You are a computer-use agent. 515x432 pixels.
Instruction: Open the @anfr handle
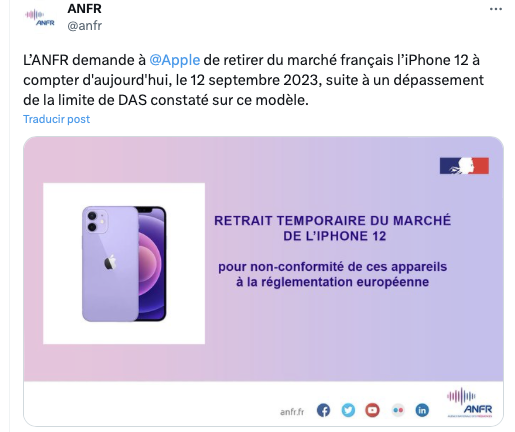pyautogui.click(x=85, y=26)
